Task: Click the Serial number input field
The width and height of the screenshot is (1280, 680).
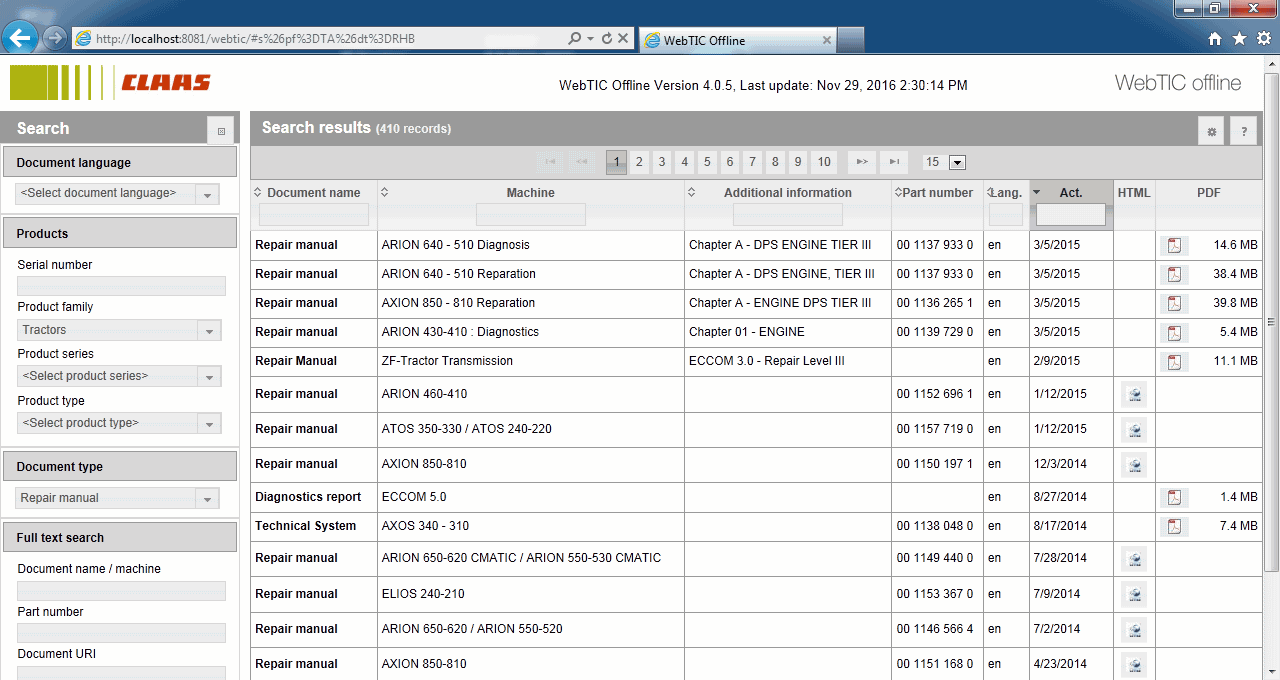Action: tap(121, 286)
